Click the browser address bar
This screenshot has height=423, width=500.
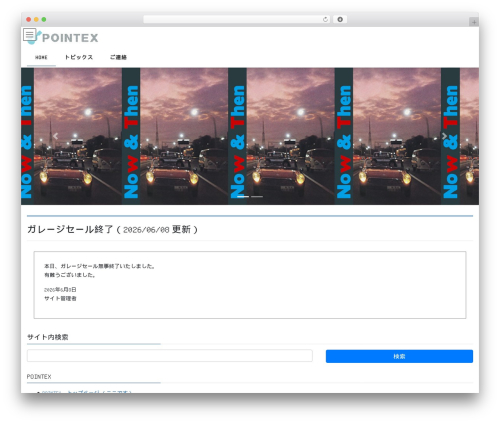[237, 20]
